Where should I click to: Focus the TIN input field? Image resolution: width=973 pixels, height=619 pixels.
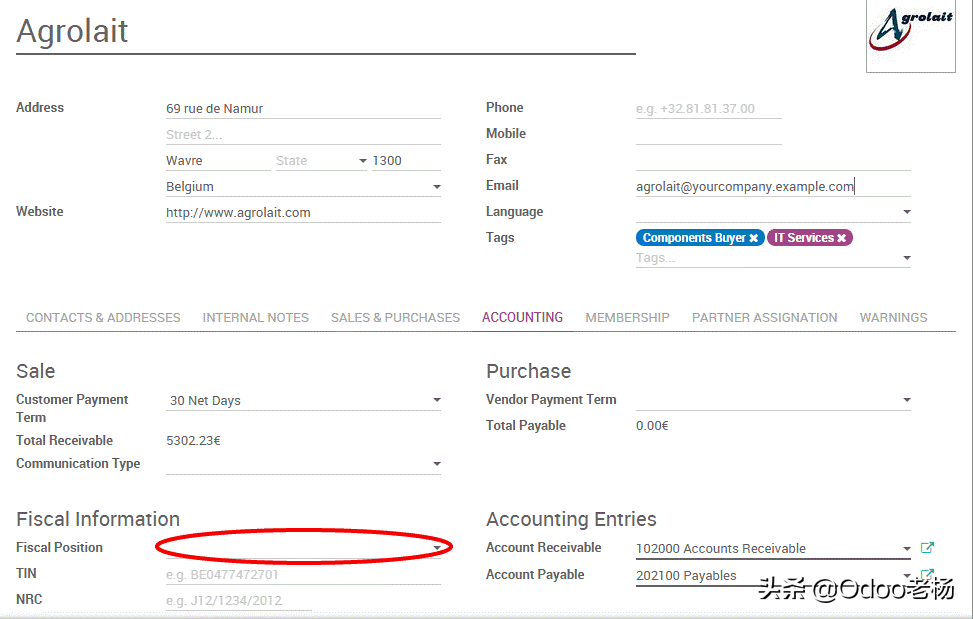pyautogui.click(x=302, y=575)
